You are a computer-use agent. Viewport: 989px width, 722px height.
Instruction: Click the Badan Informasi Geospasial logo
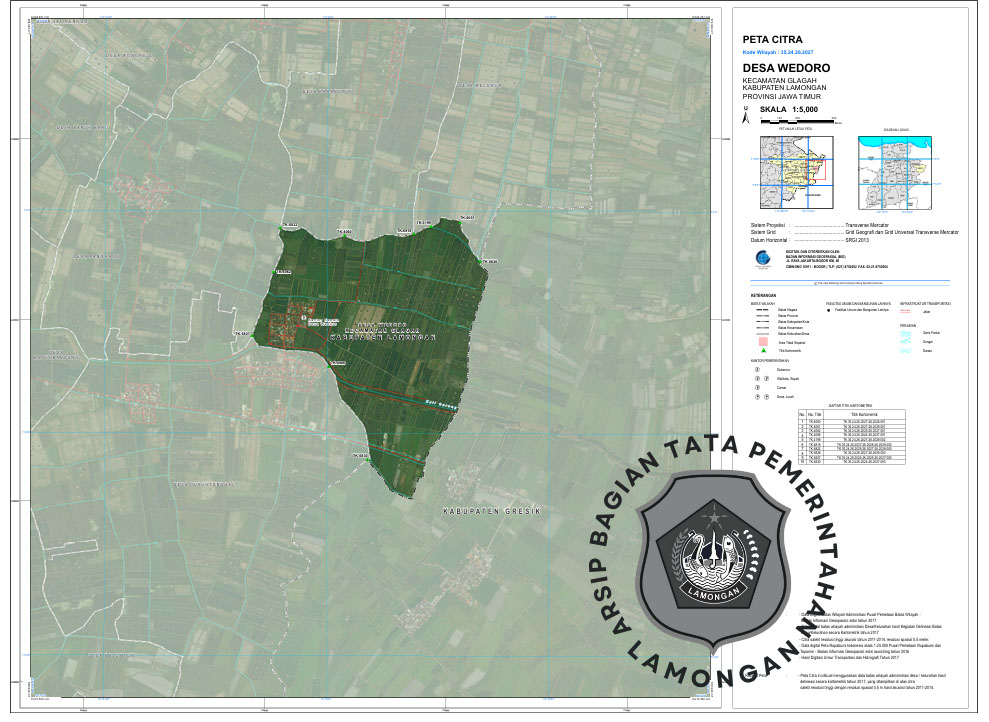[763, 258]
